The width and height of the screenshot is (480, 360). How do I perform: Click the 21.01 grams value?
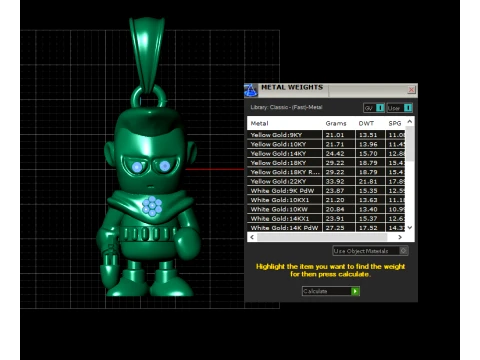point(335,135)
